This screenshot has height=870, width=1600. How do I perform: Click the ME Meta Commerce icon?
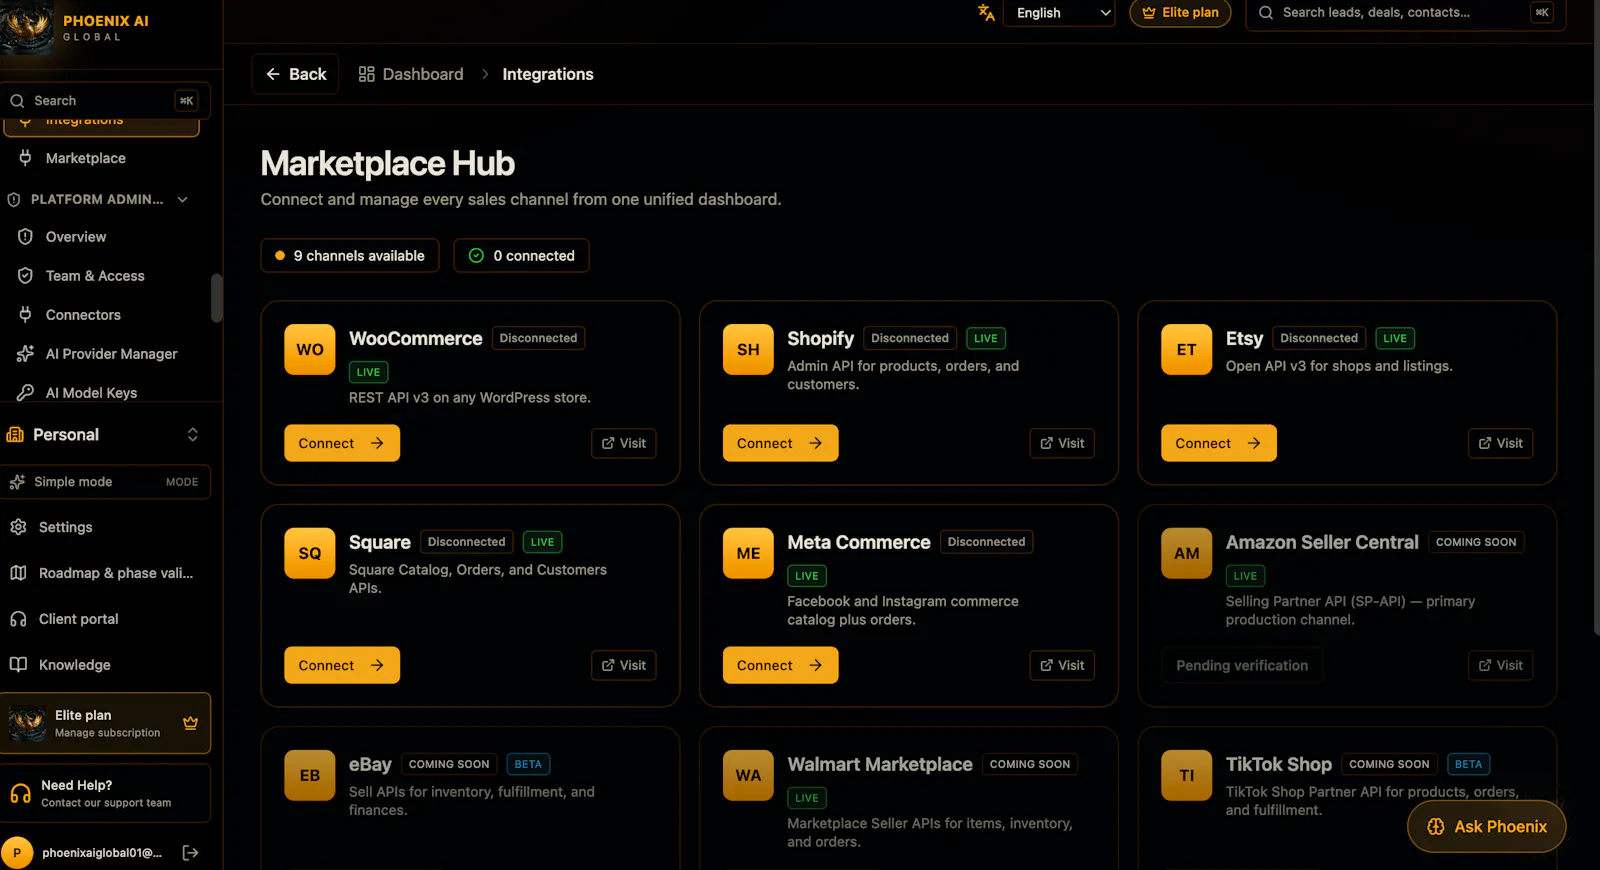[x=749, y=553]
